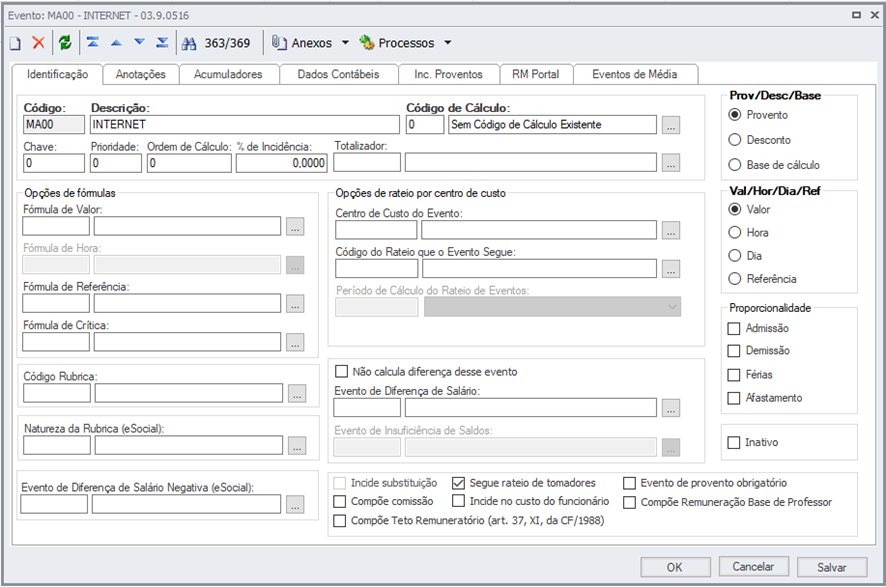Click the Chave input field
Image resolution: width=886 pixels, height=587 pixels.
(x=54, y=163)
